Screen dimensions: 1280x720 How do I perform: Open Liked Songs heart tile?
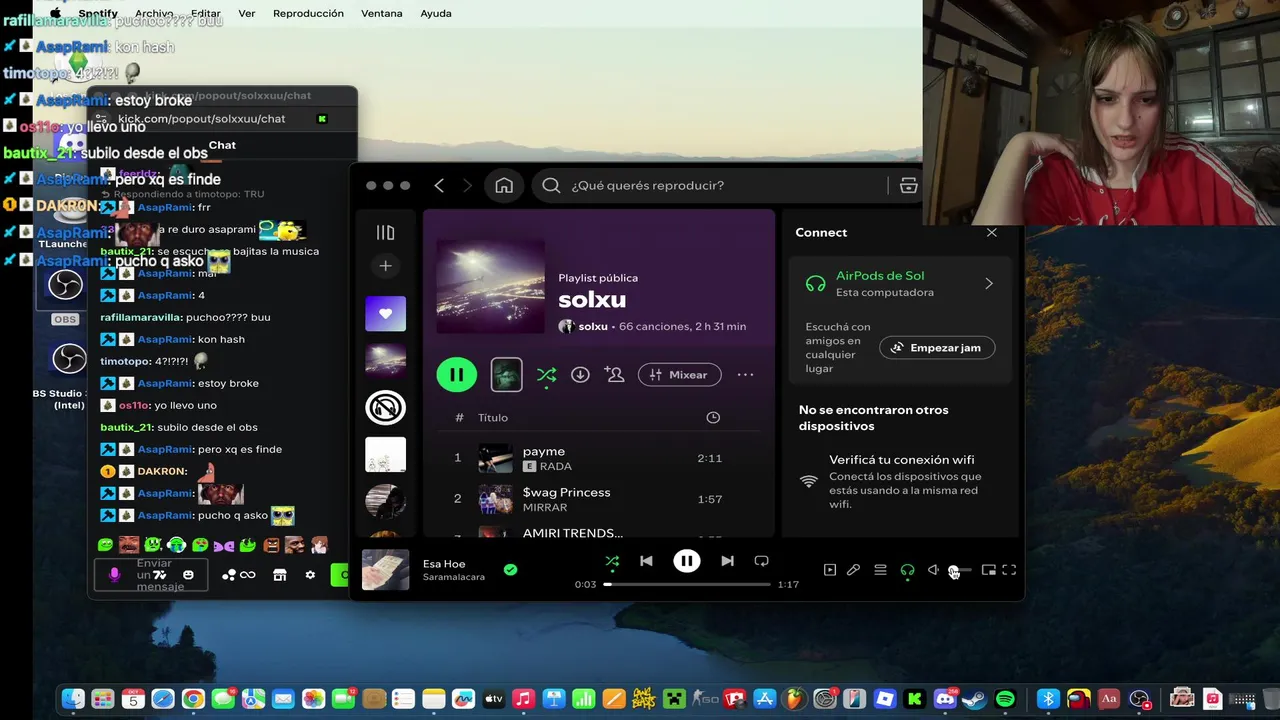(385, 313)
